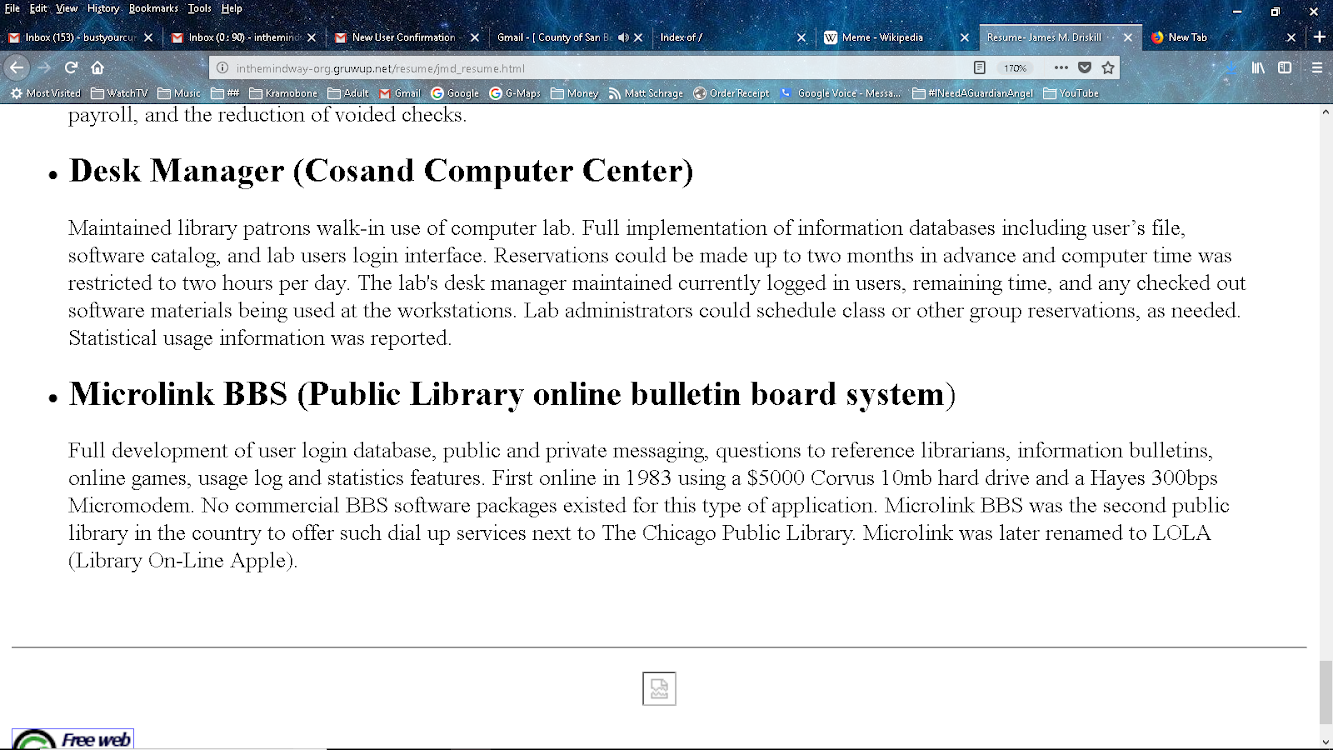Open Order Receipt bookmark

[732, 93]
